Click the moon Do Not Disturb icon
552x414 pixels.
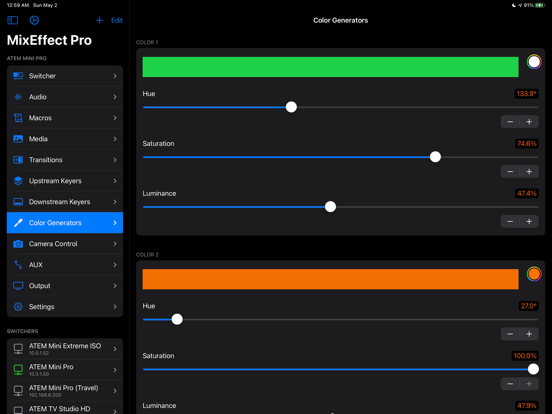(x=514, y=5)
